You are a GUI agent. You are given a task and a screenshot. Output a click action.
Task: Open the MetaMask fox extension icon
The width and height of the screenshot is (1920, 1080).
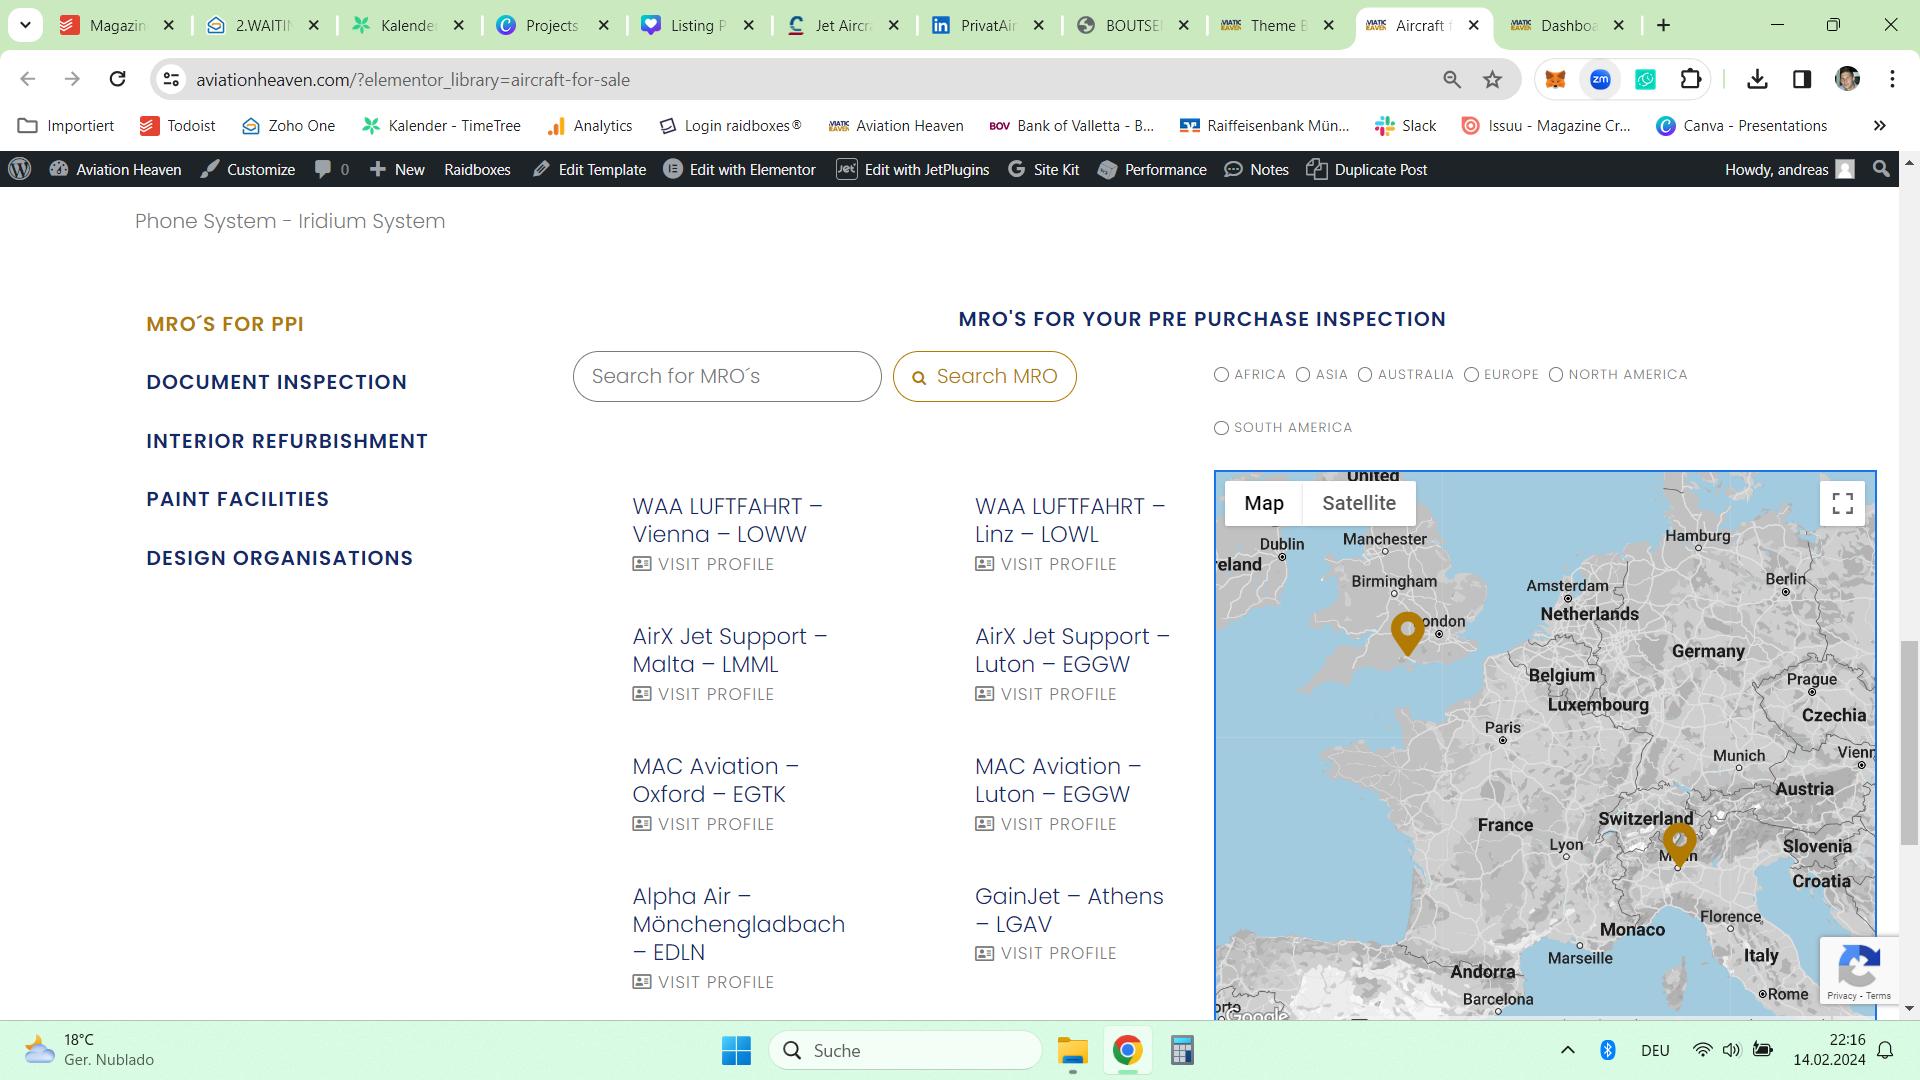[1554, 80]
